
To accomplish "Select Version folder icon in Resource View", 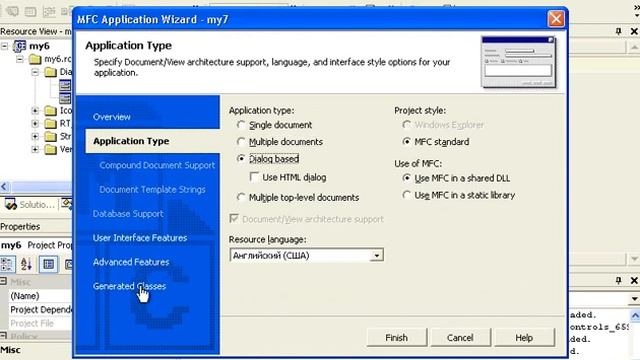I will click(x=51, y=149).
